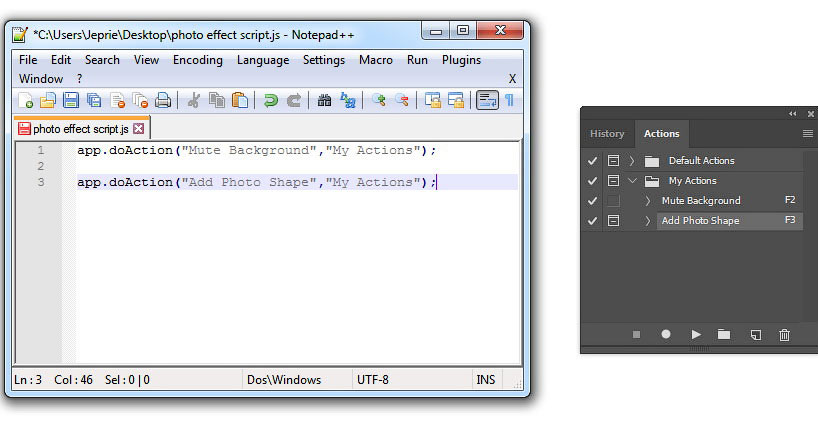Collapse the My Actions set

point(632,181)
